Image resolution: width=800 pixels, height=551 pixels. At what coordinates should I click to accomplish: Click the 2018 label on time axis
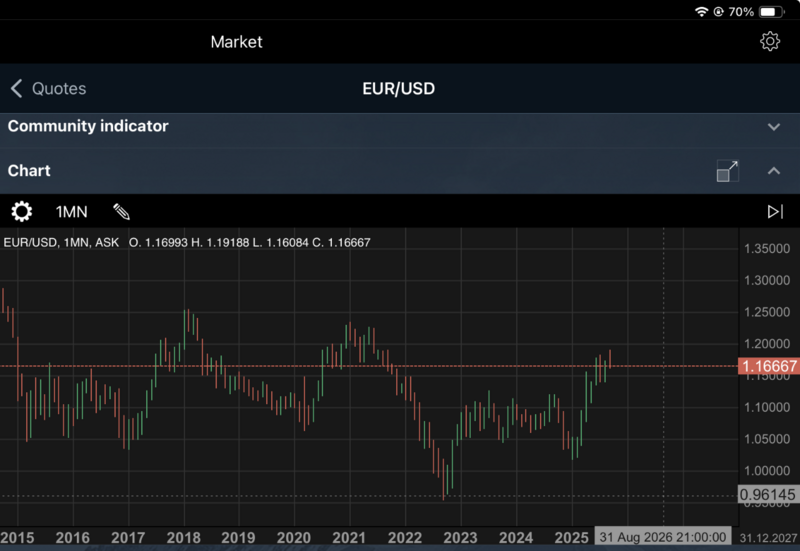point(183,538)
